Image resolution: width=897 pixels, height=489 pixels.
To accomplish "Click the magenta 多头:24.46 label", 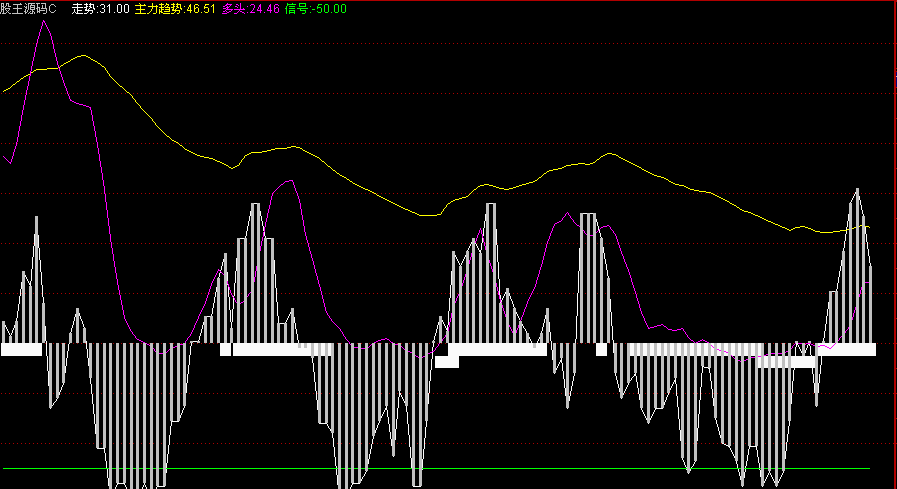I will 251,9.
